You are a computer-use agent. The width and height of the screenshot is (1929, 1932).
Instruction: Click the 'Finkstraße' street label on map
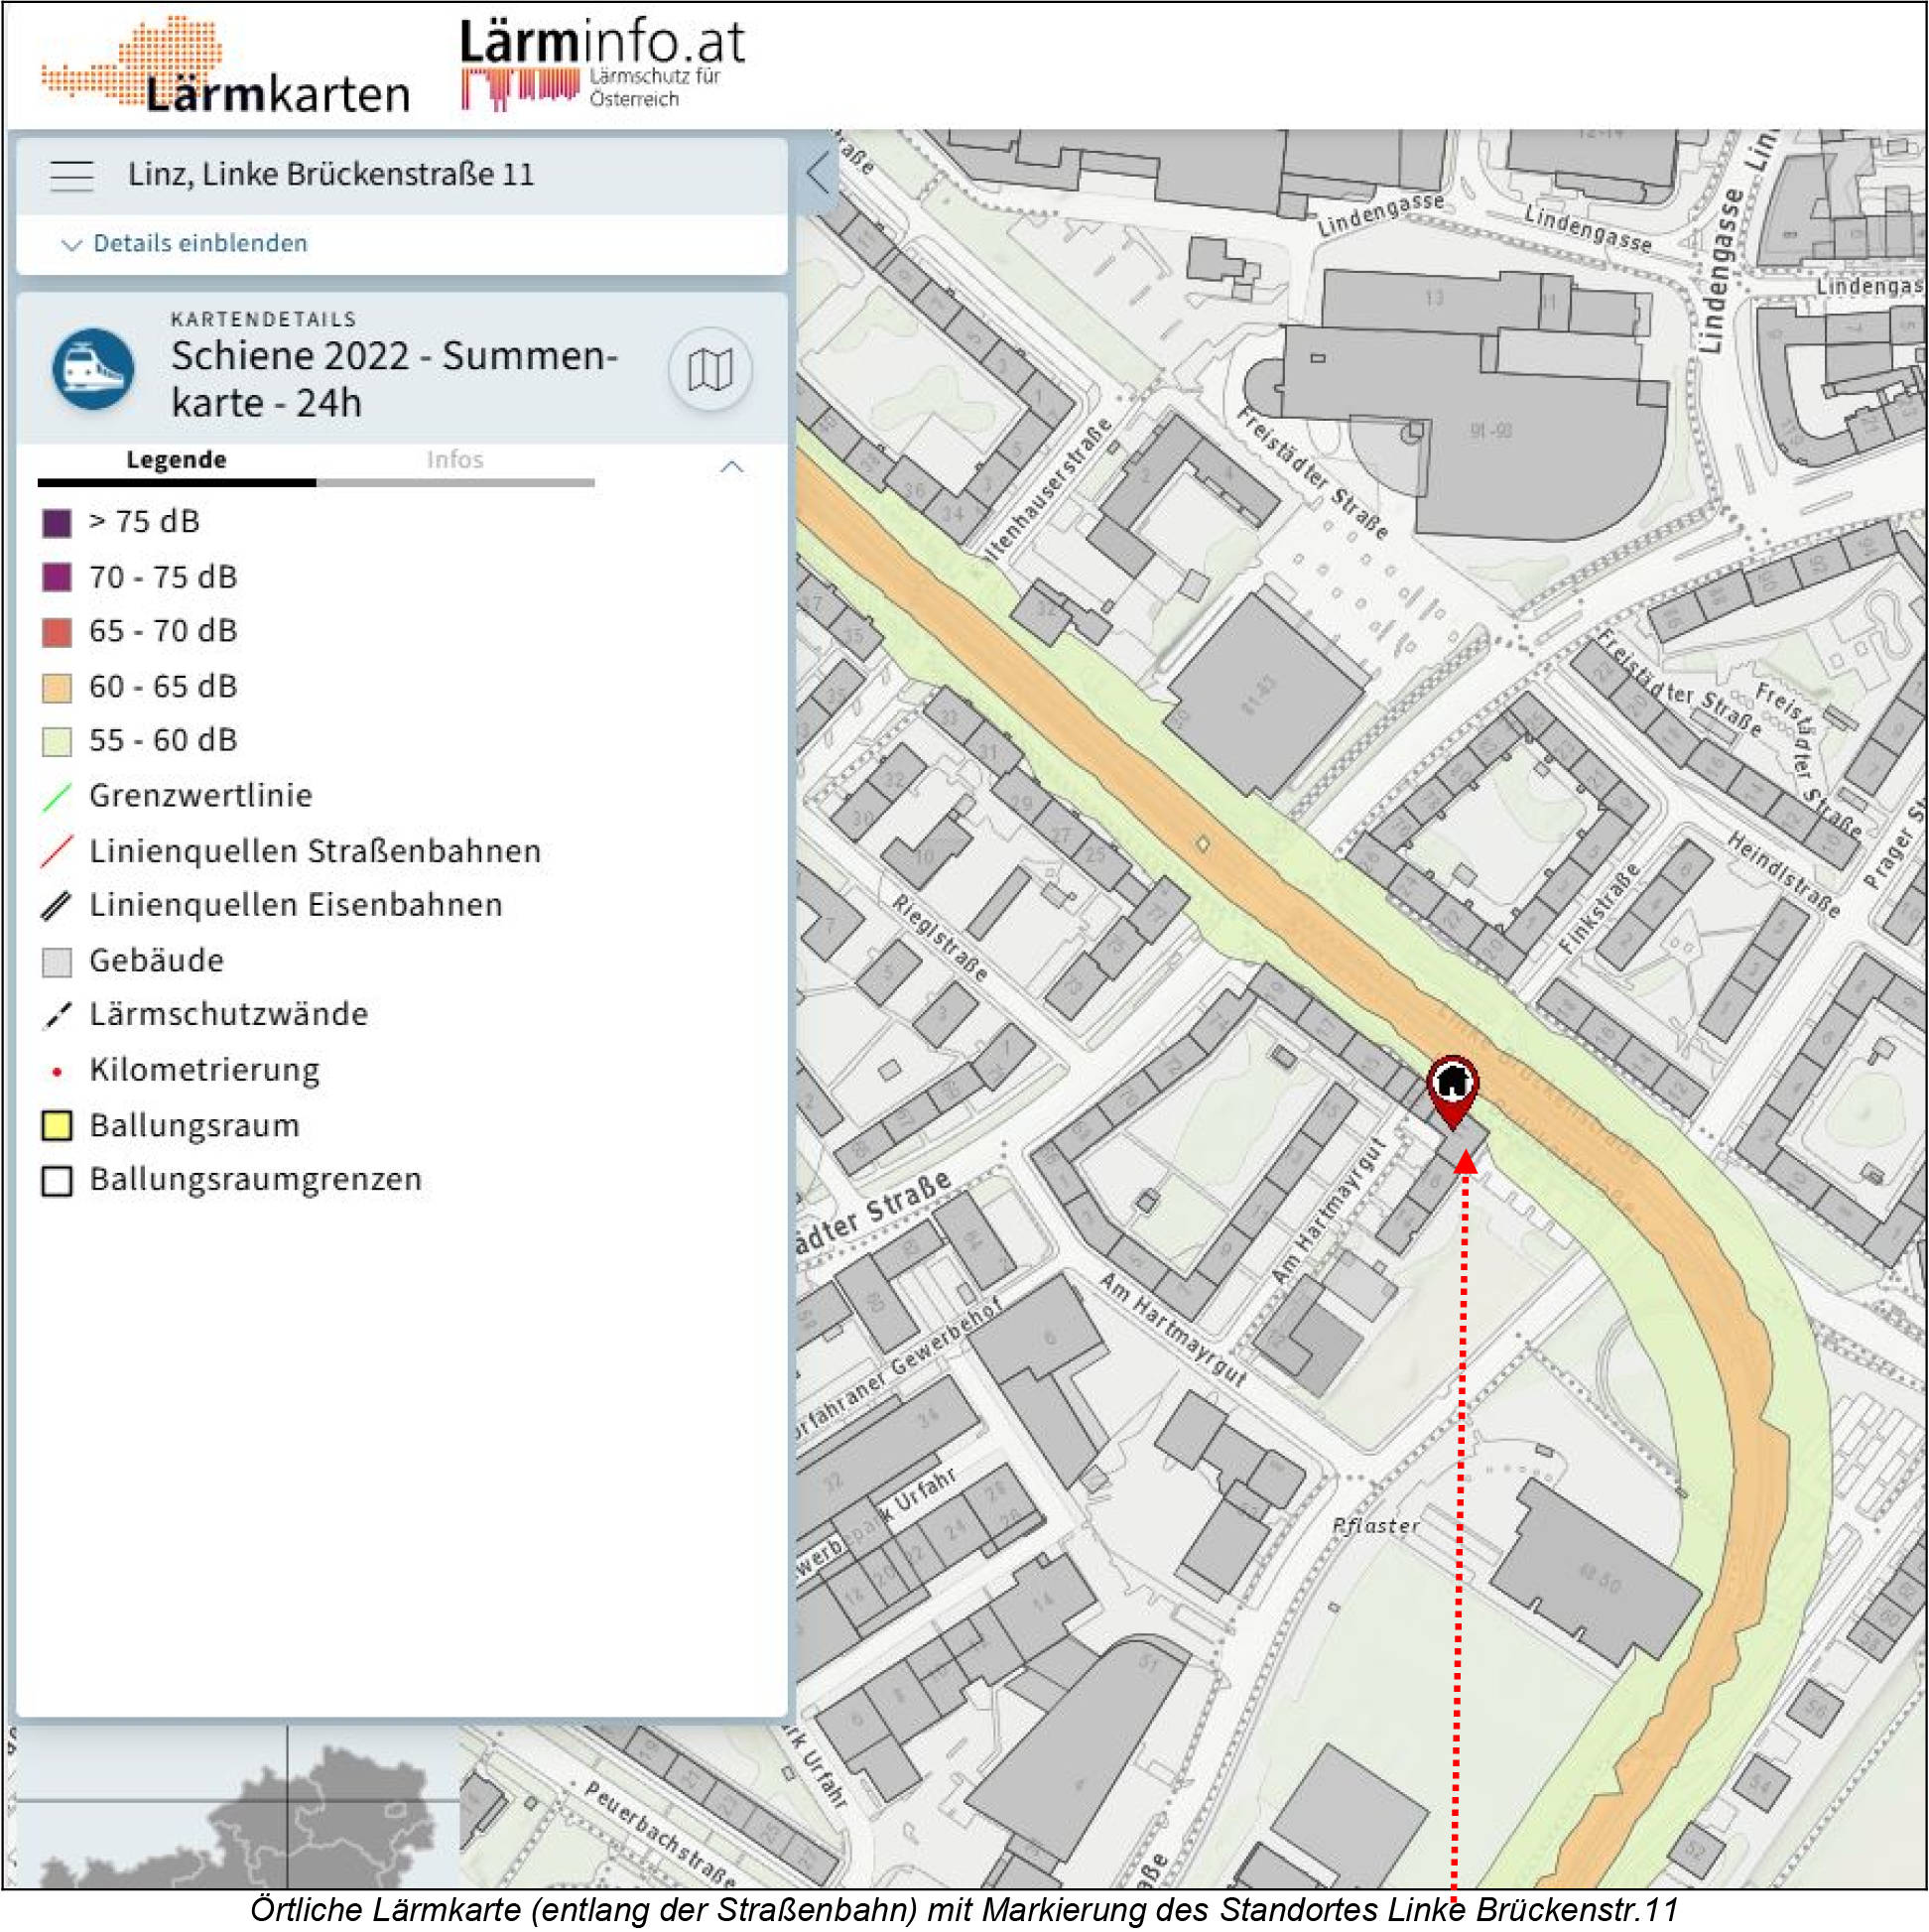[x=1600, y=908]
